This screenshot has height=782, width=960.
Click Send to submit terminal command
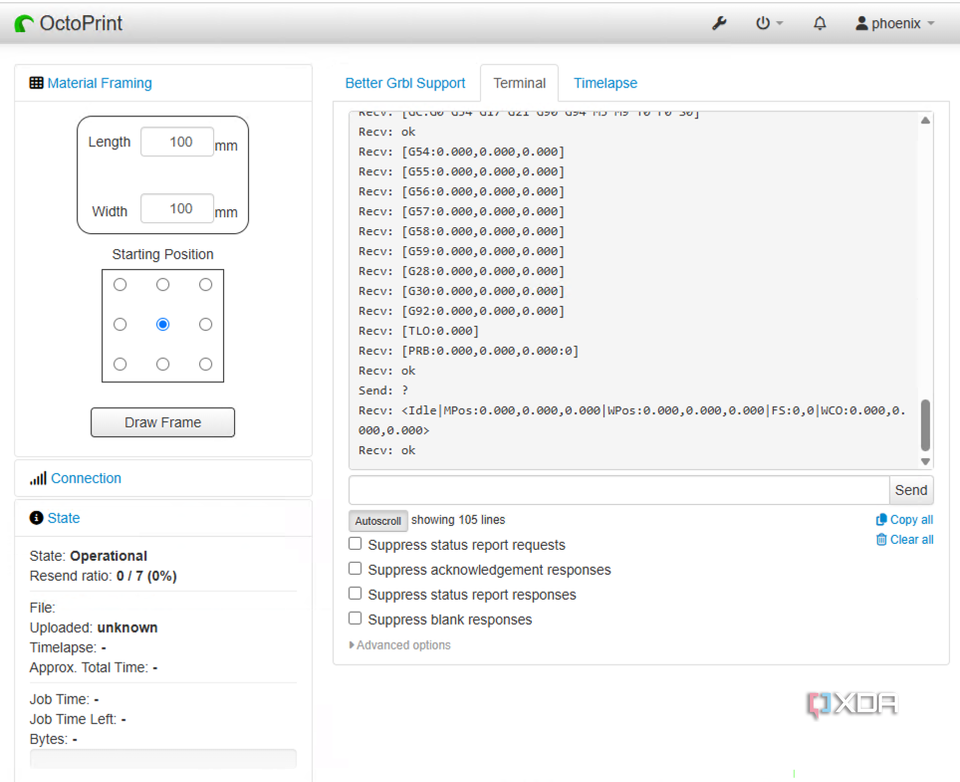pos(911,490)
